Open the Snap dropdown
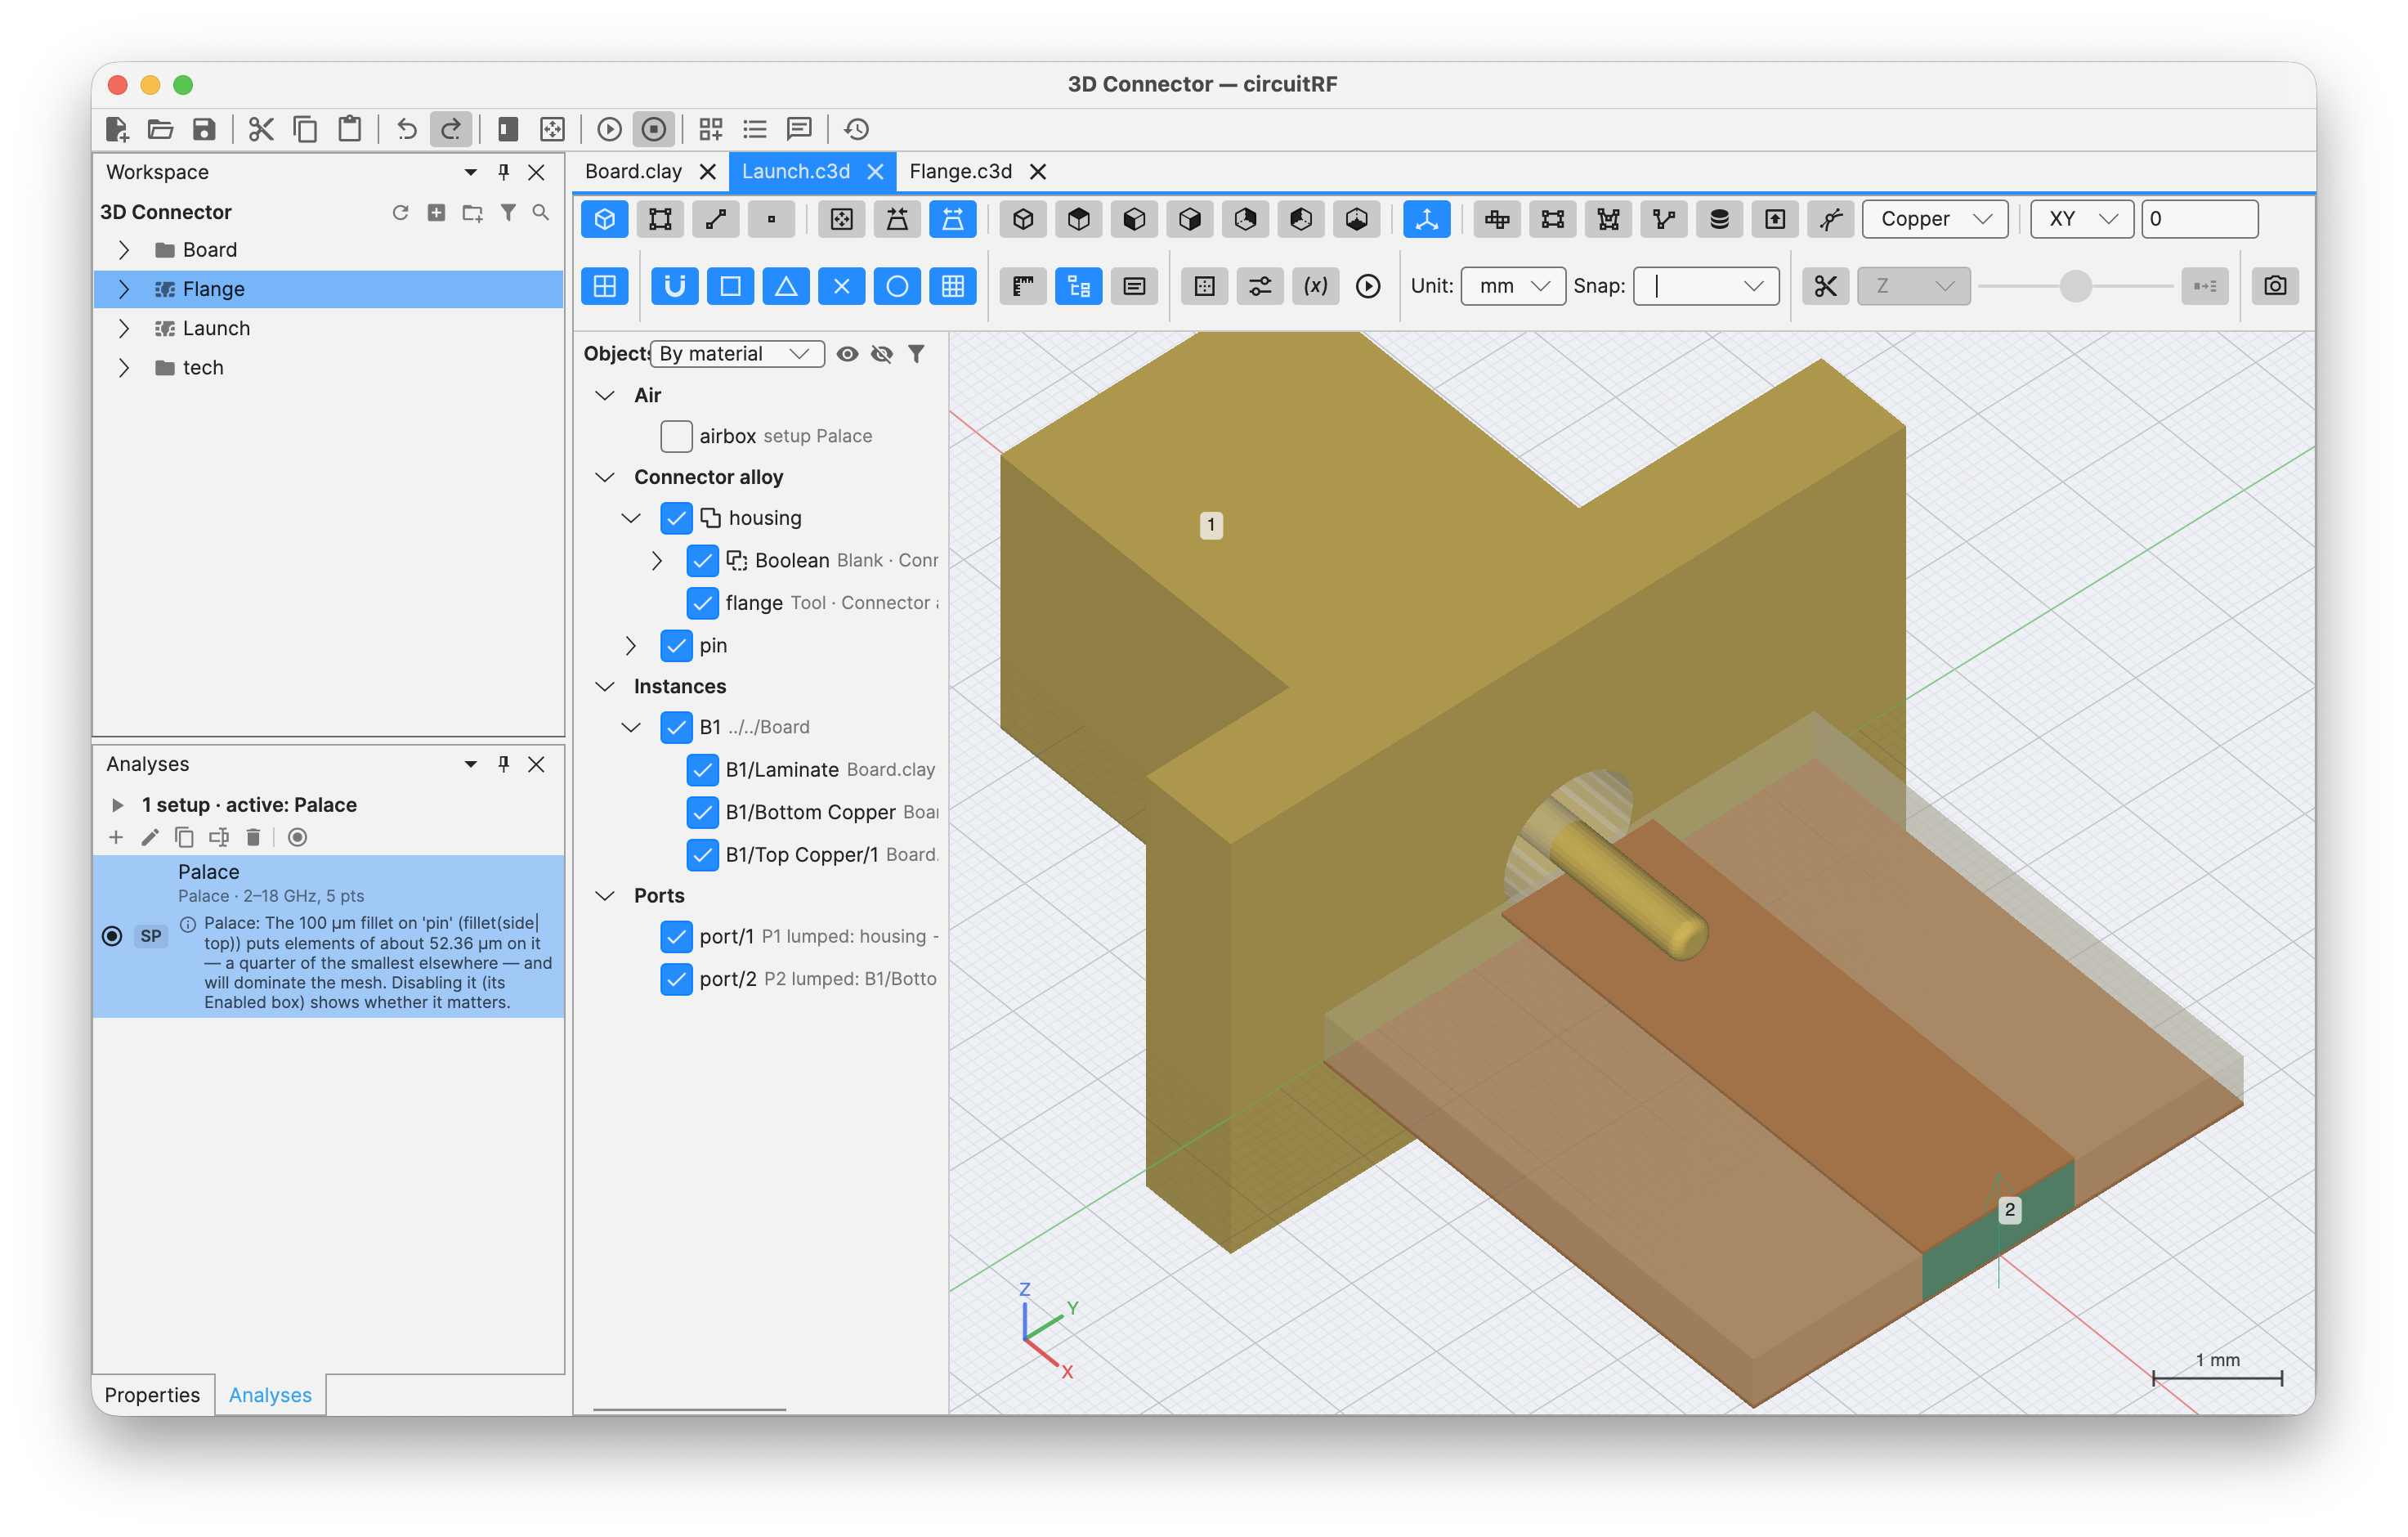2408x1537 pixels. point(1706,286)
